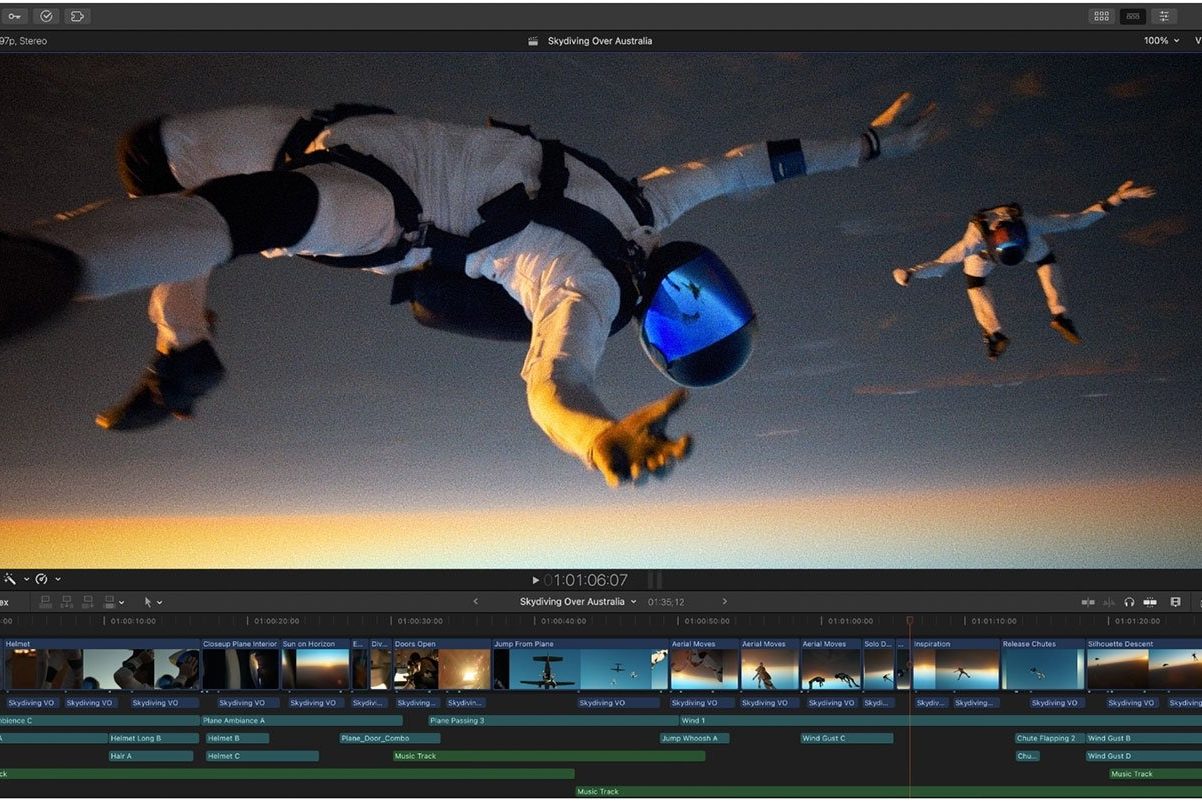Go back in timeline history
Viewport: 1202px width, 802px height.
point(475,602)
